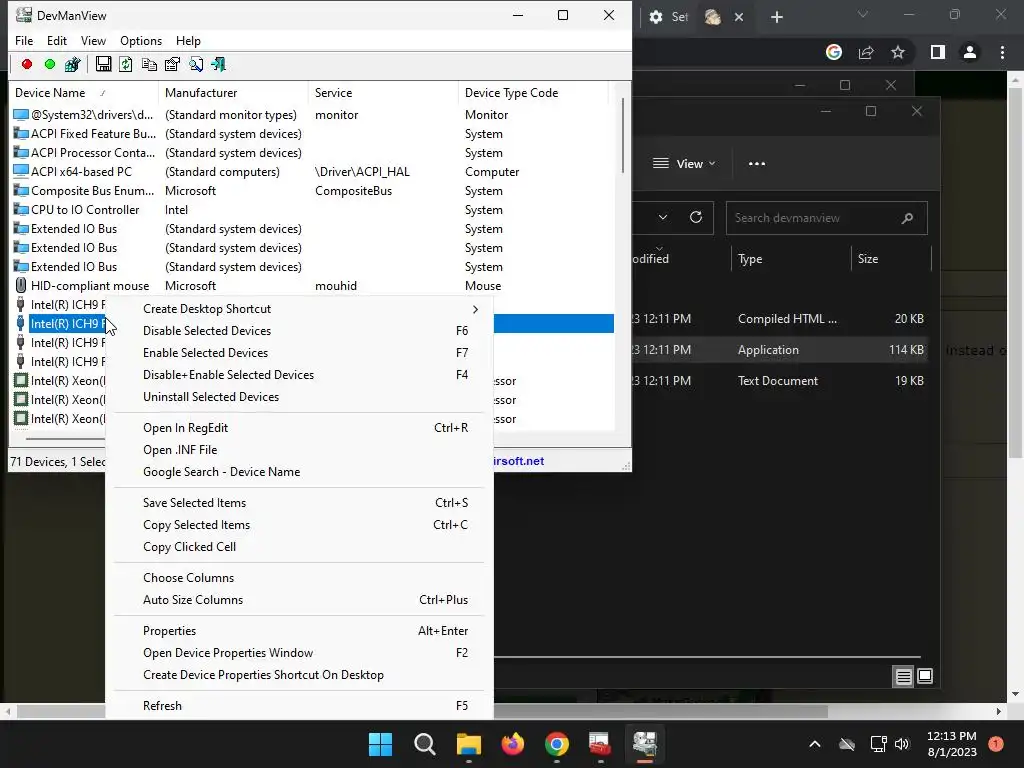Switch Explorer to details view icon

coord(903,677)
